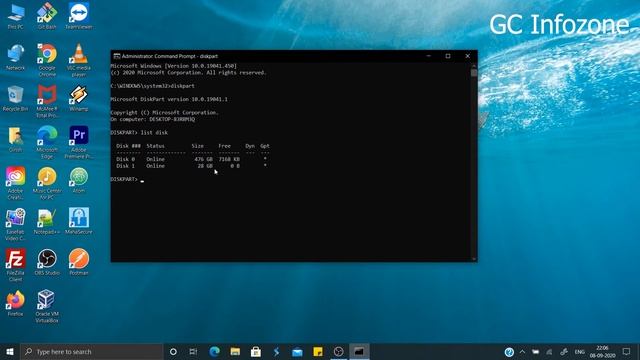Open the Mail app from the taskbar
Screen dimensions: 640x360
pos(297,351)
